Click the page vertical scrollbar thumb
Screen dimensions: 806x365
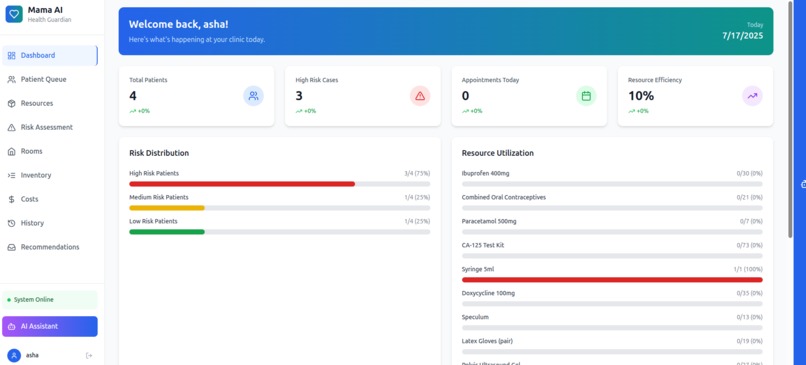(791, 119)
